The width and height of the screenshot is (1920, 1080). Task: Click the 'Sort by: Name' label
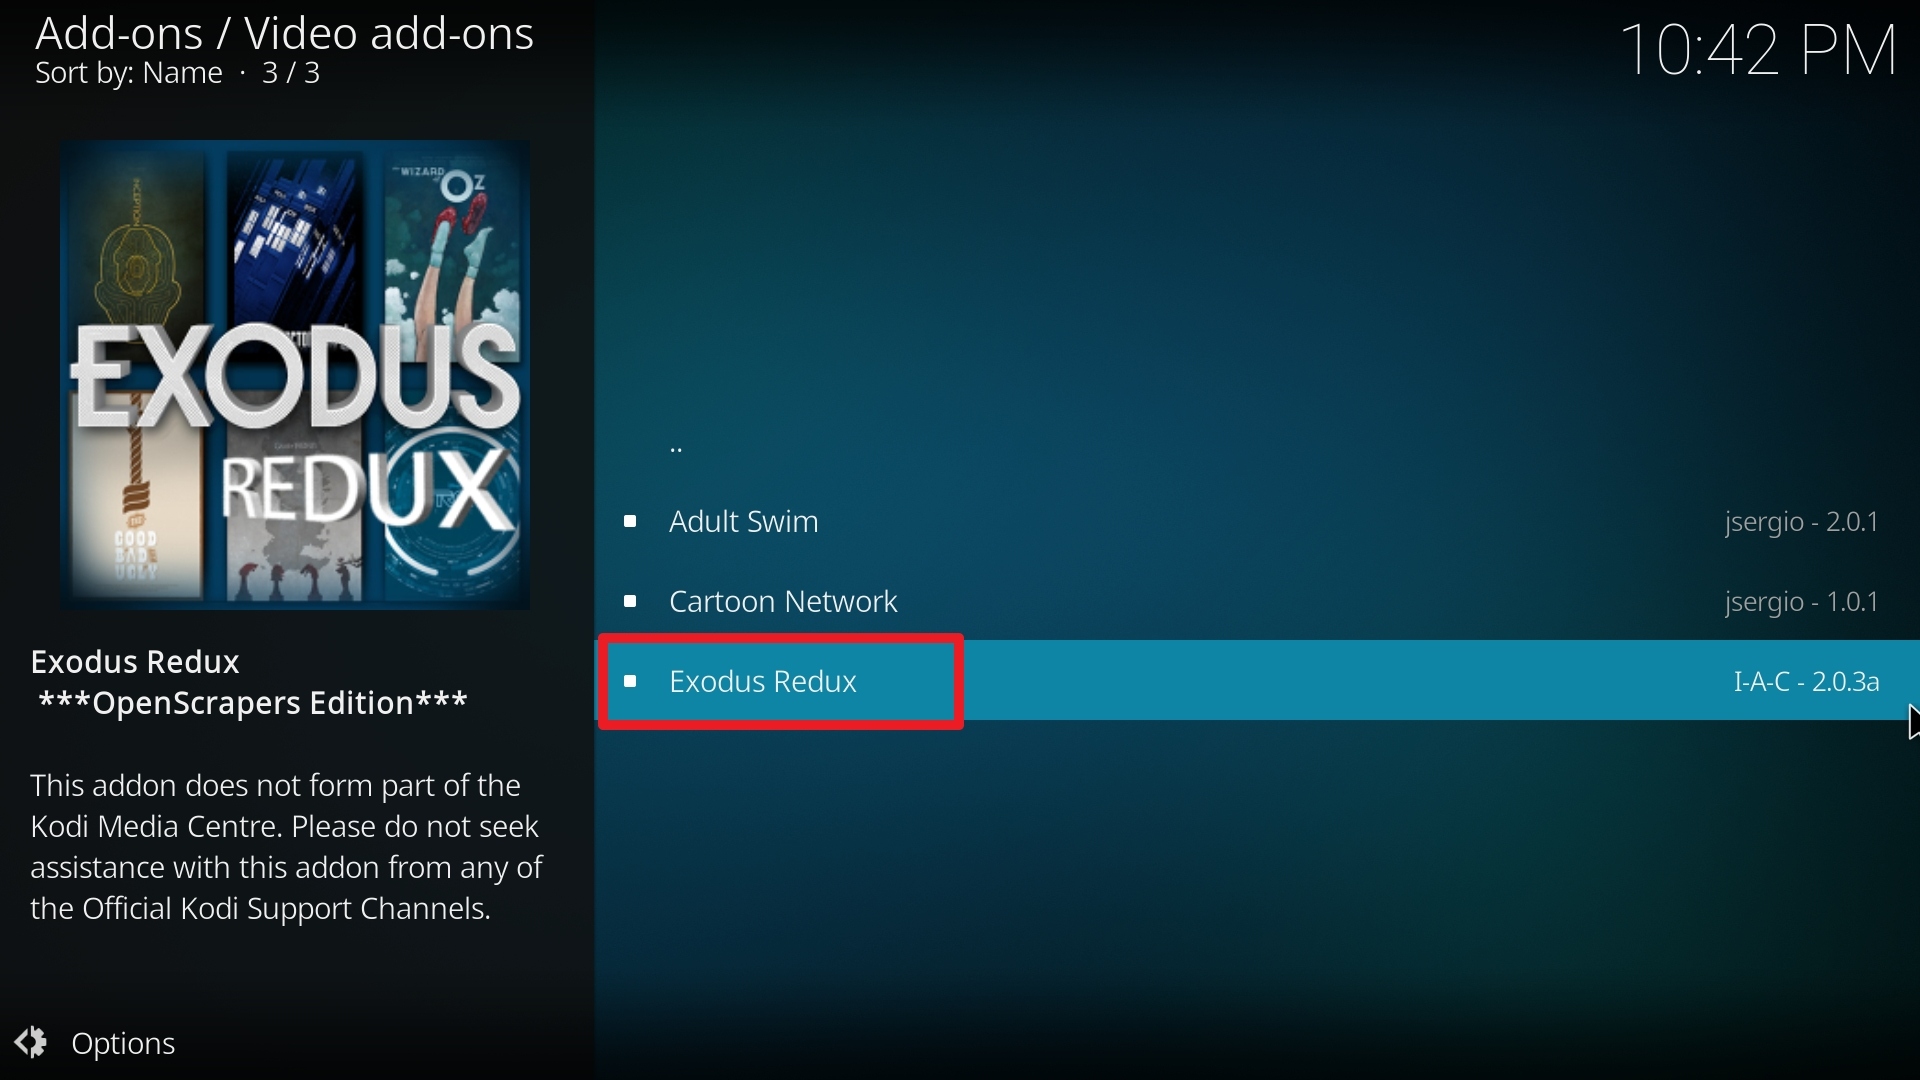pyautogui.click(x=129, y=74)
